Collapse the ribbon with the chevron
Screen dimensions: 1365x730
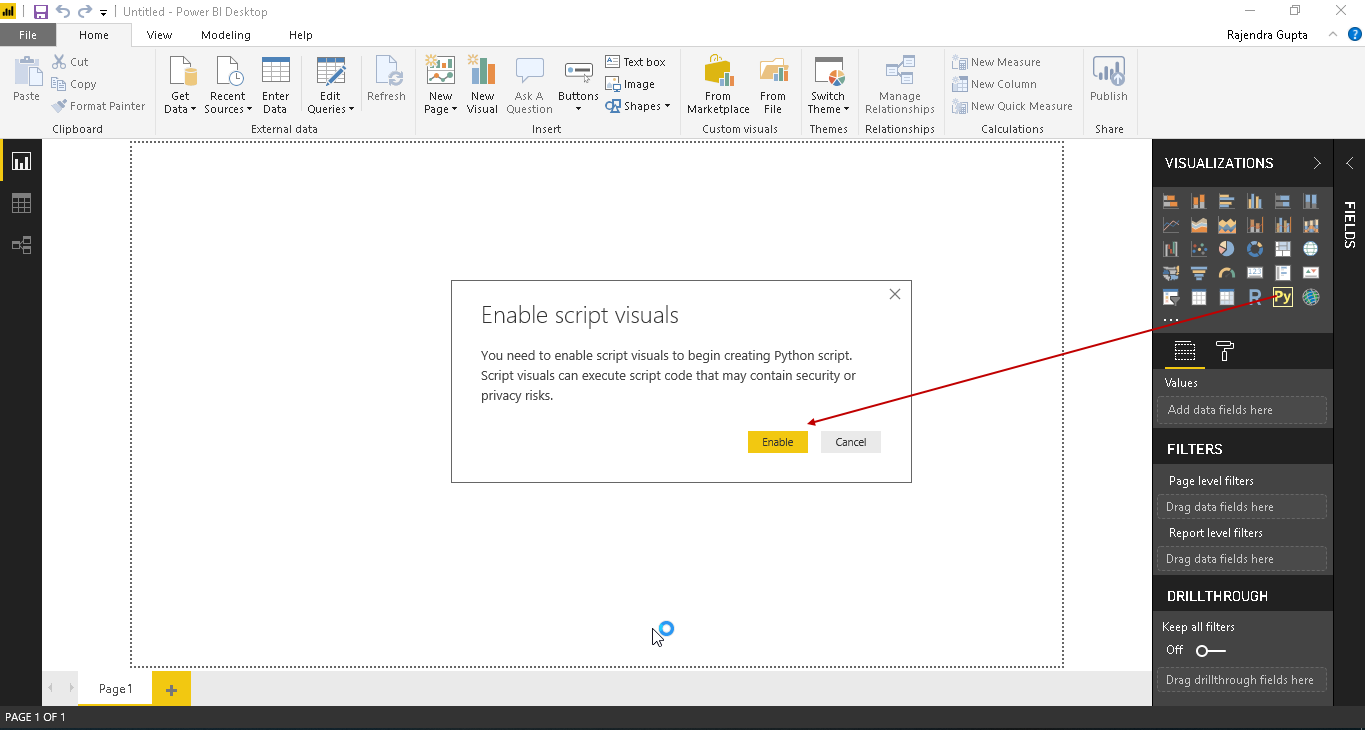(1332, 34)
